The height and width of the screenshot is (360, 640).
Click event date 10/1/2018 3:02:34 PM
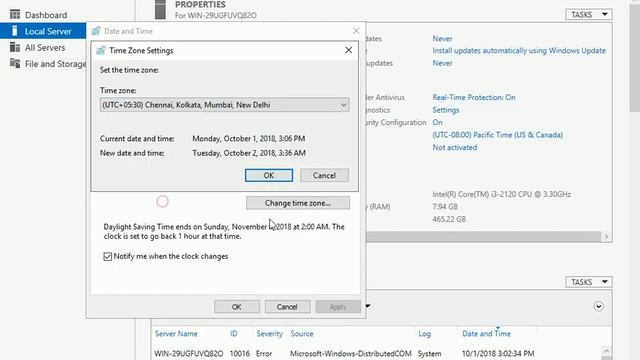(x=498, y=353)
